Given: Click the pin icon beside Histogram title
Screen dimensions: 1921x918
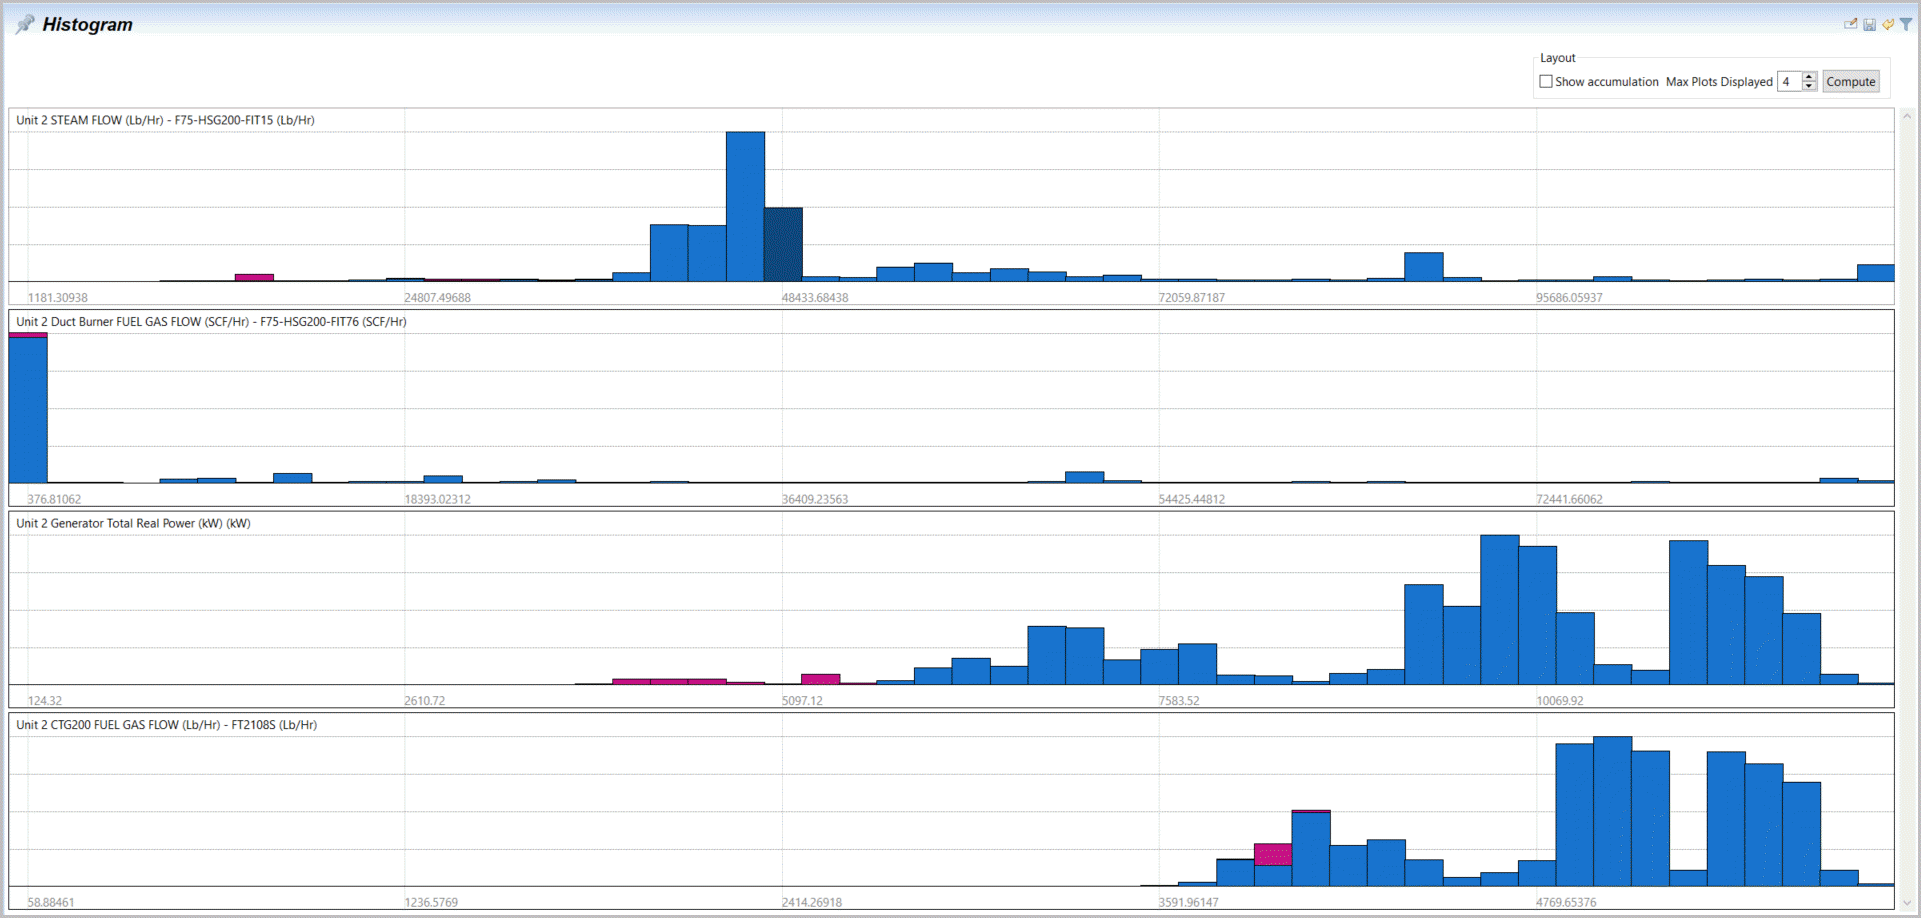Looking at the screenshot, I should click(24, 24).
